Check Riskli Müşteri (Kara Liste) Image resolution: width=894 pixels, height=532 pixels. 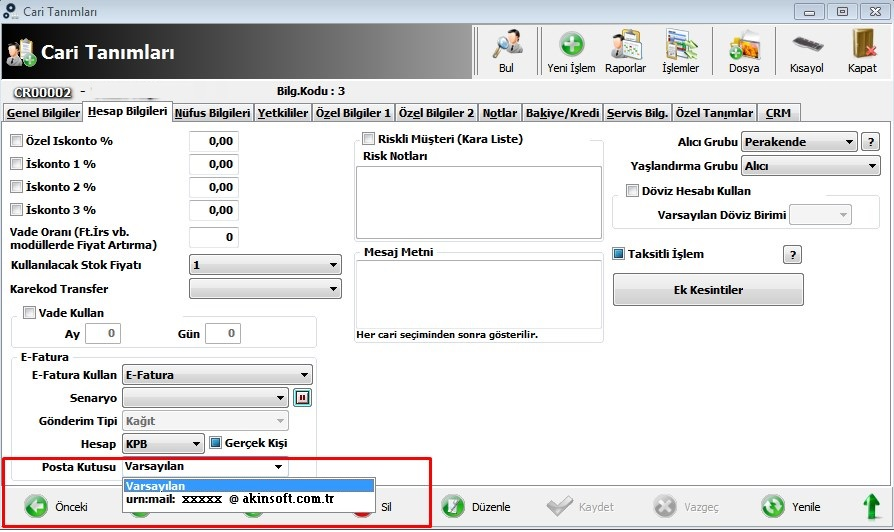[x=368, y=139]
